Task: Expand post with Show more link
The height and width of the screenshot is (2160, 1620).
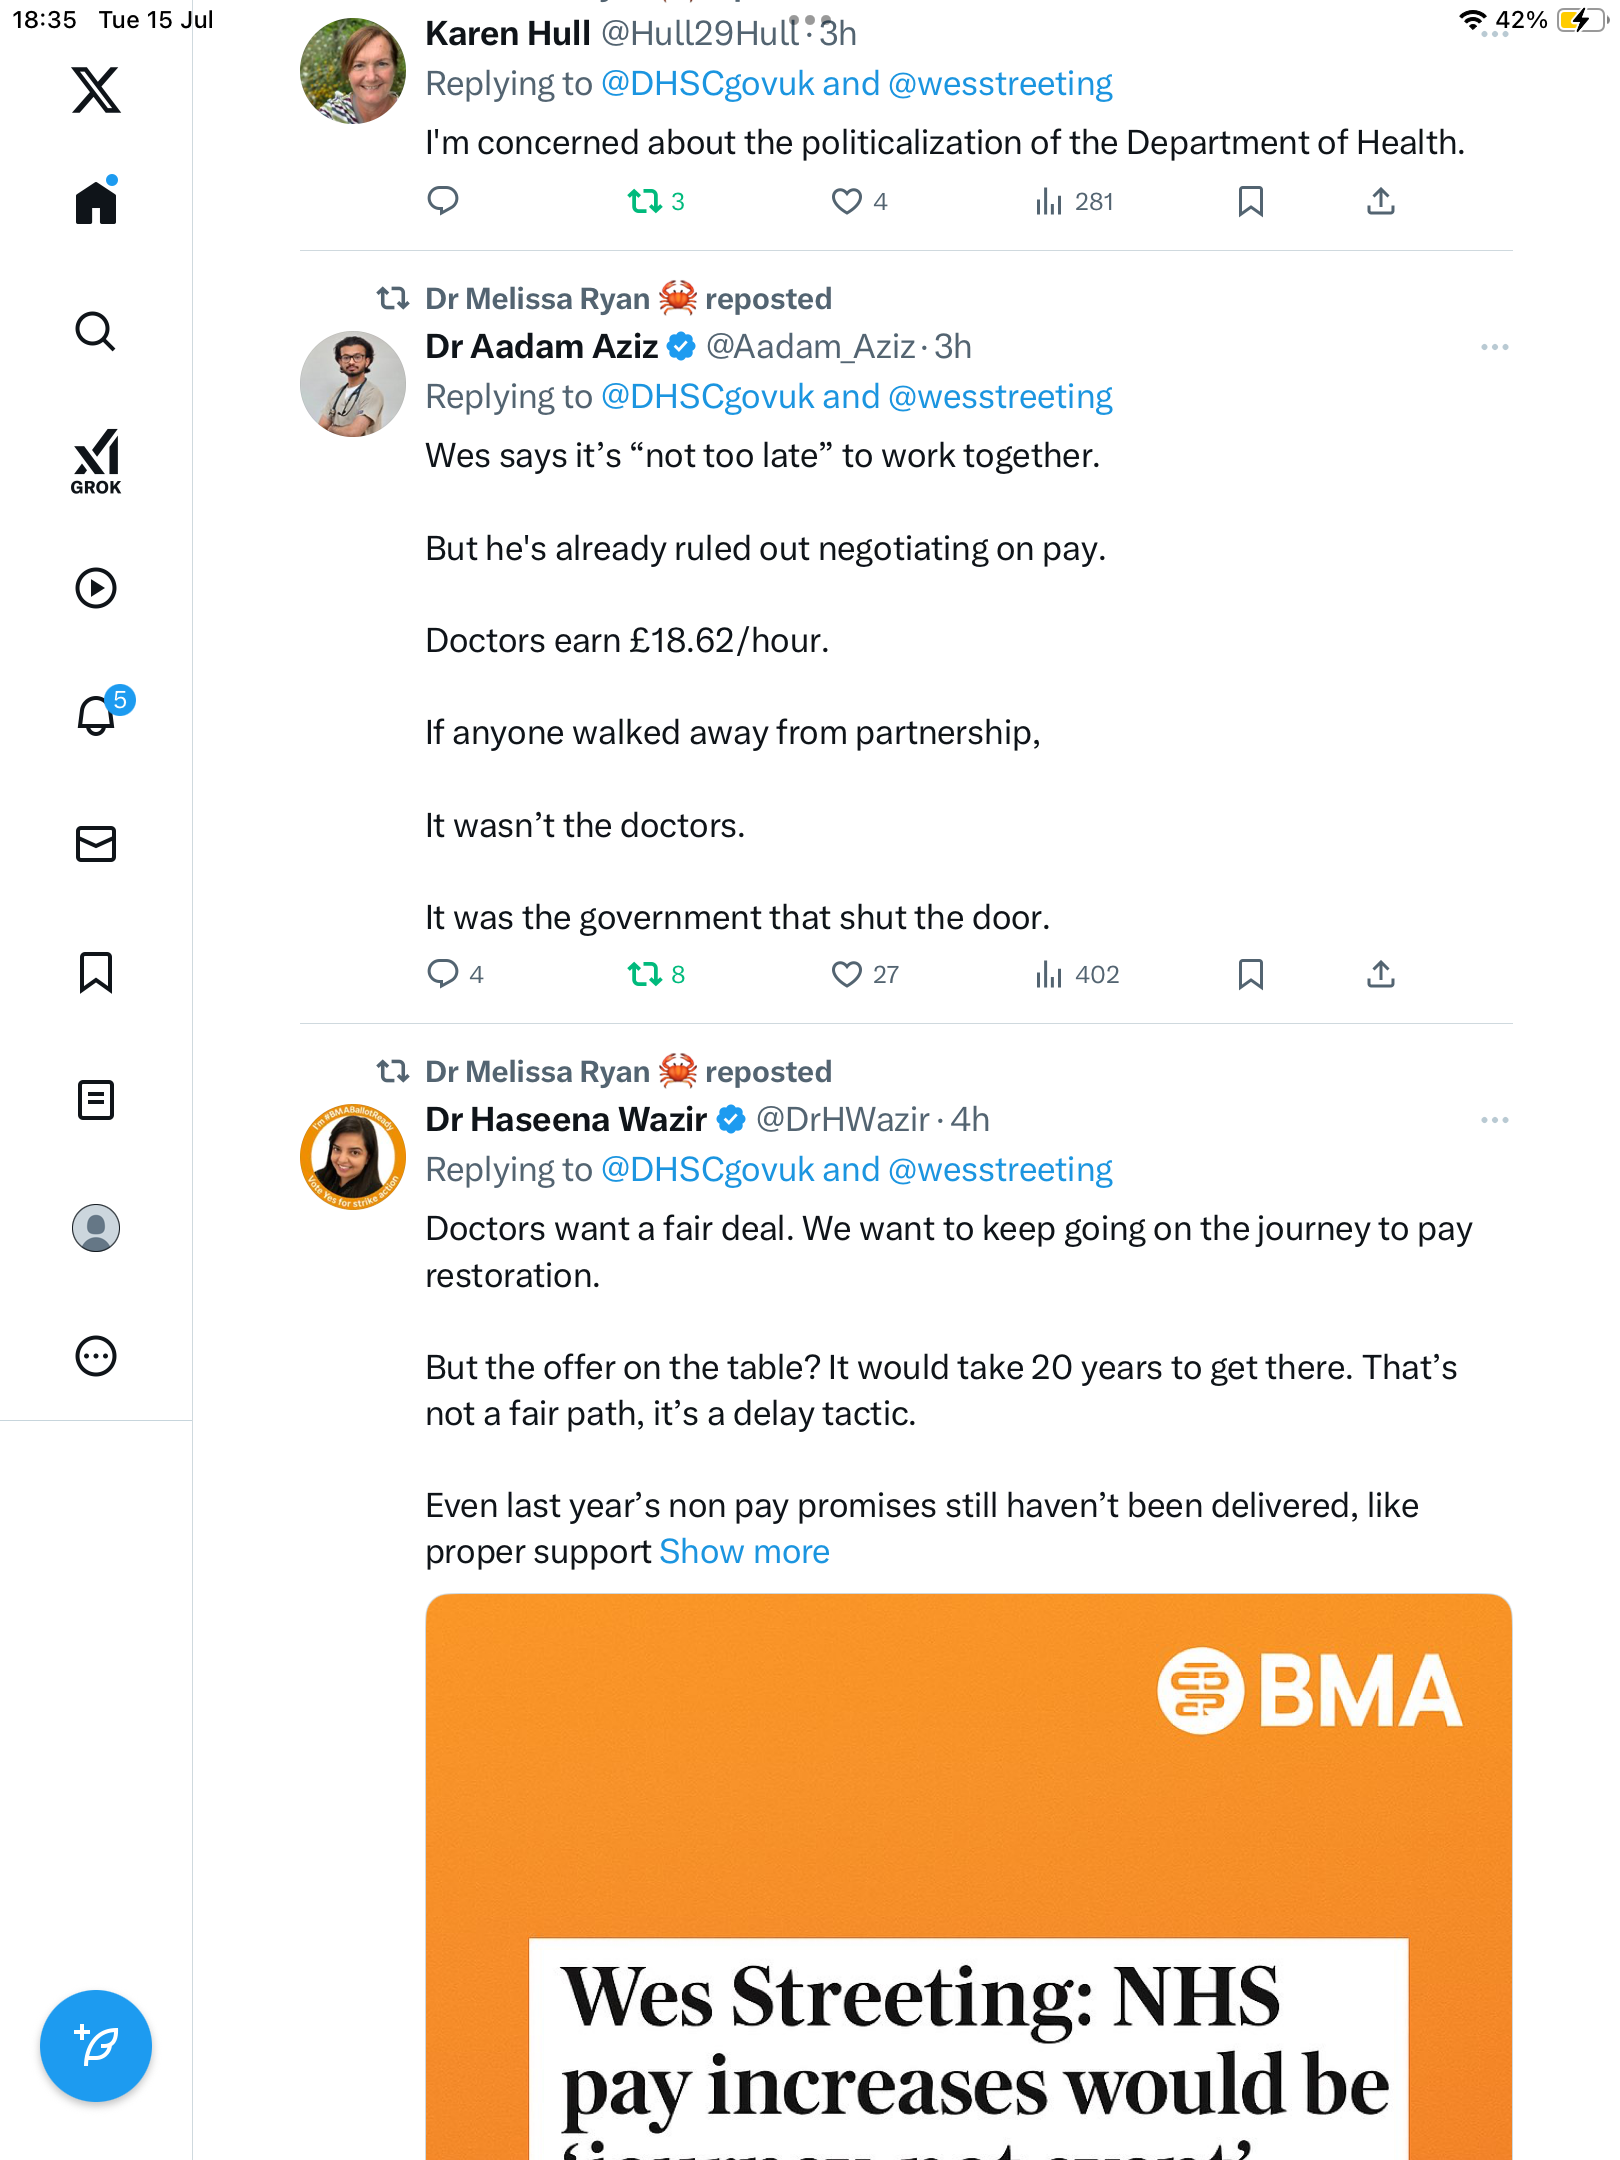Action: (x=744, y=1552)
